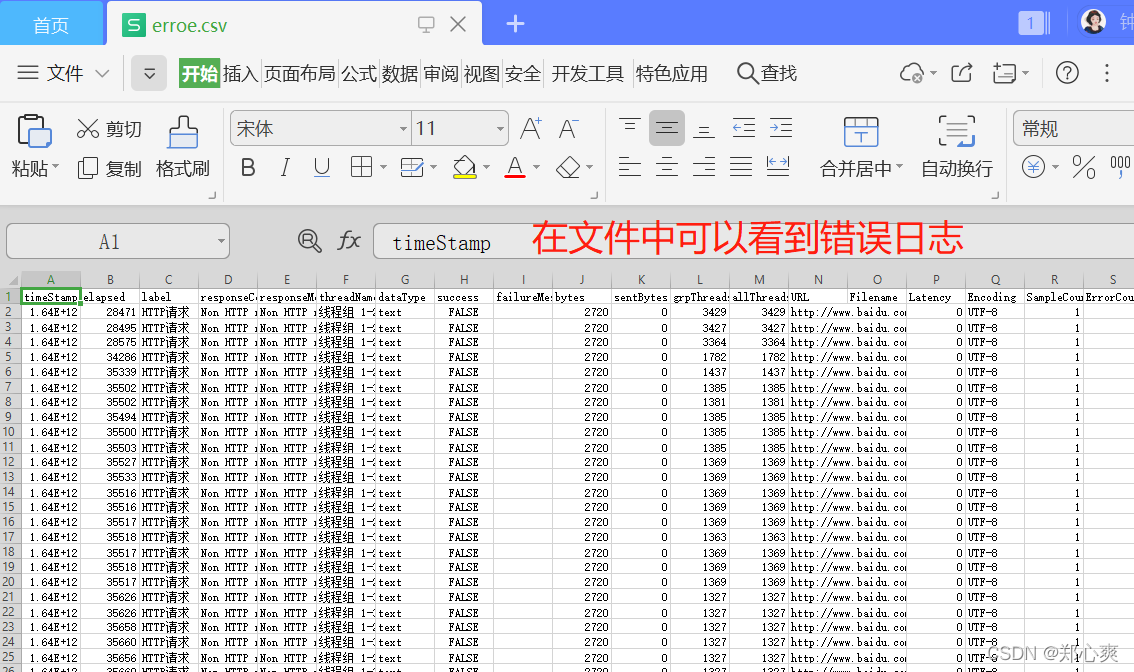Decrease indent icon
The width and height of the screenshot is (1134, 672).
coord(743,128)
